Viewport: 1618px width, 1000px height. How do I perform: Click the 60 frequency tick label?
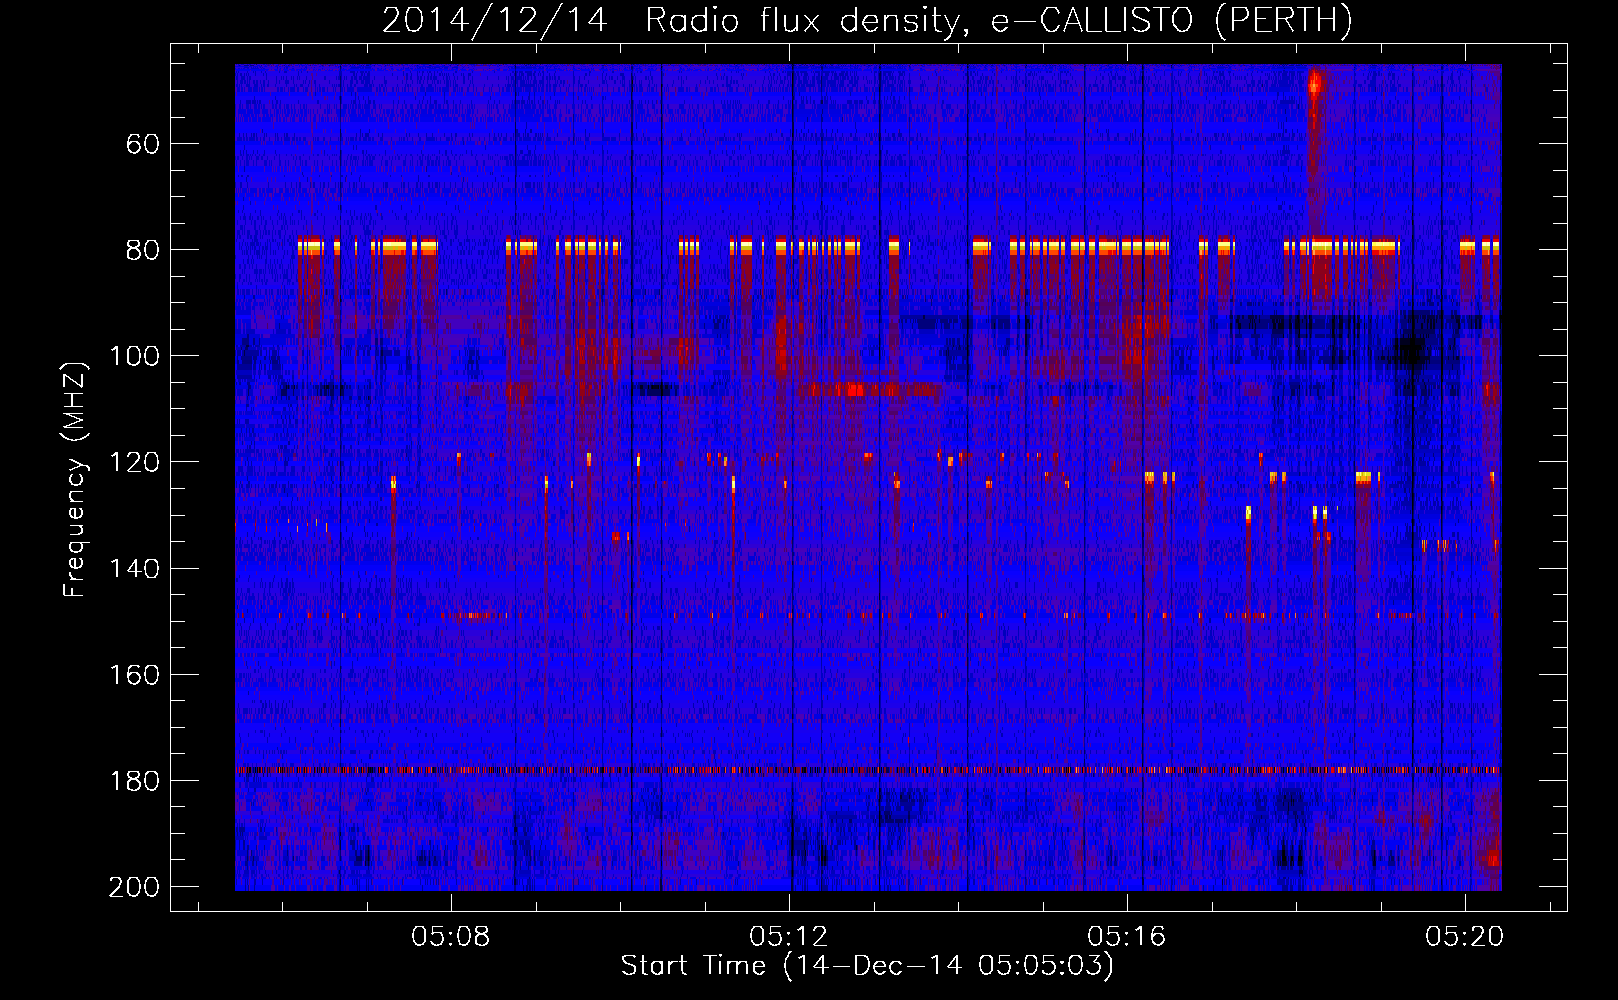[x=142, y=144]
